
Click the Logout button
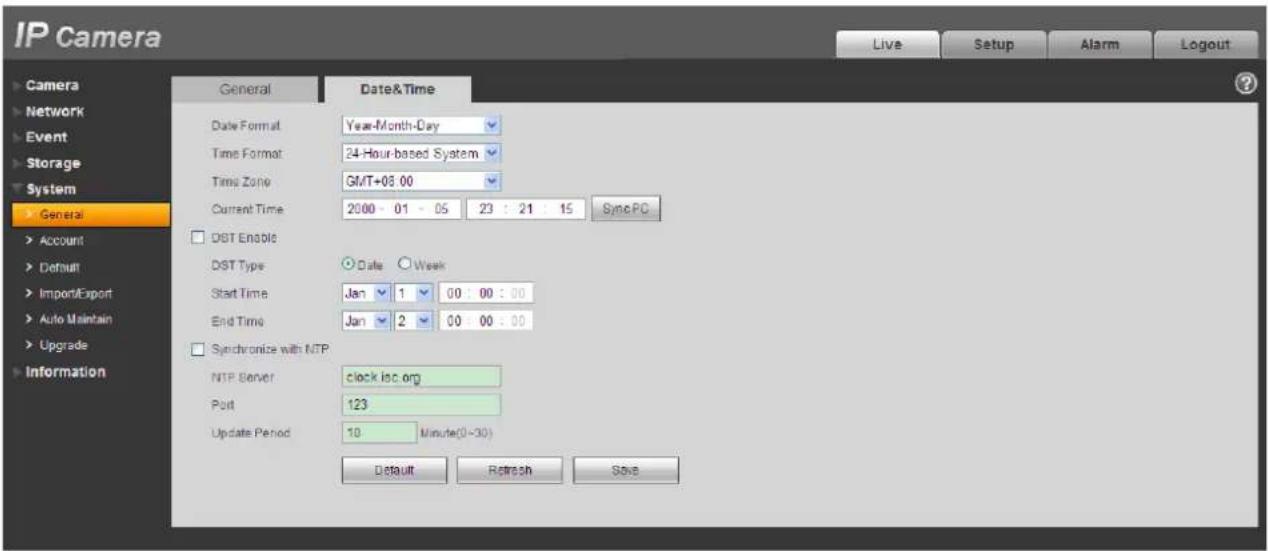pos(1207,43)
